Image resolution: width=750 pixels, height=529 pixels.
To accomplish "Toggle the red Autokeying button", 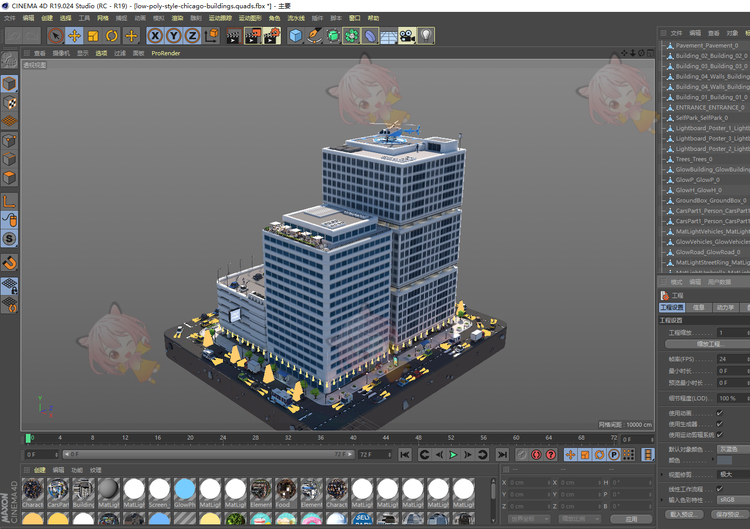I will pos(536,455).
